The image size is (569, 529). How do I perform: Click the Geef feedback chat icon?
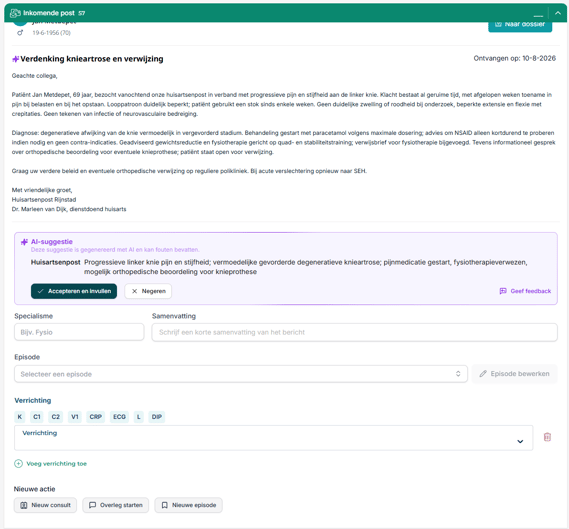(x=503, y=291)
